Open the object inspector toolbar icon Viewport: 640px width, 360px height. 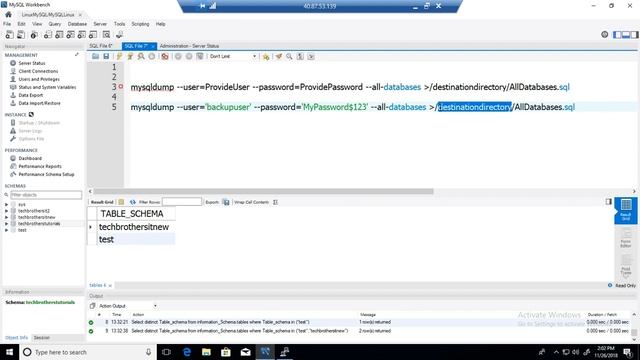pyautogui.click(x=34, y=35)
